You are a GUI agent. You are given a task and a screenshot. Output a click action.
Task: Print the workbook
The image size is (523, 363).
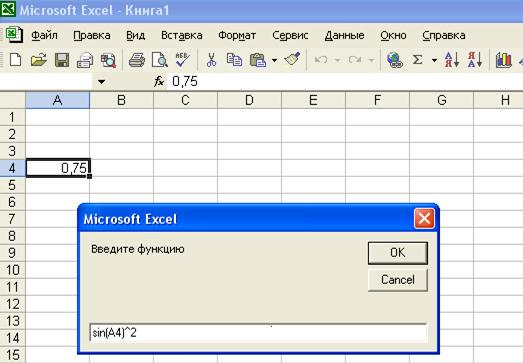click(x=137, y=60)
